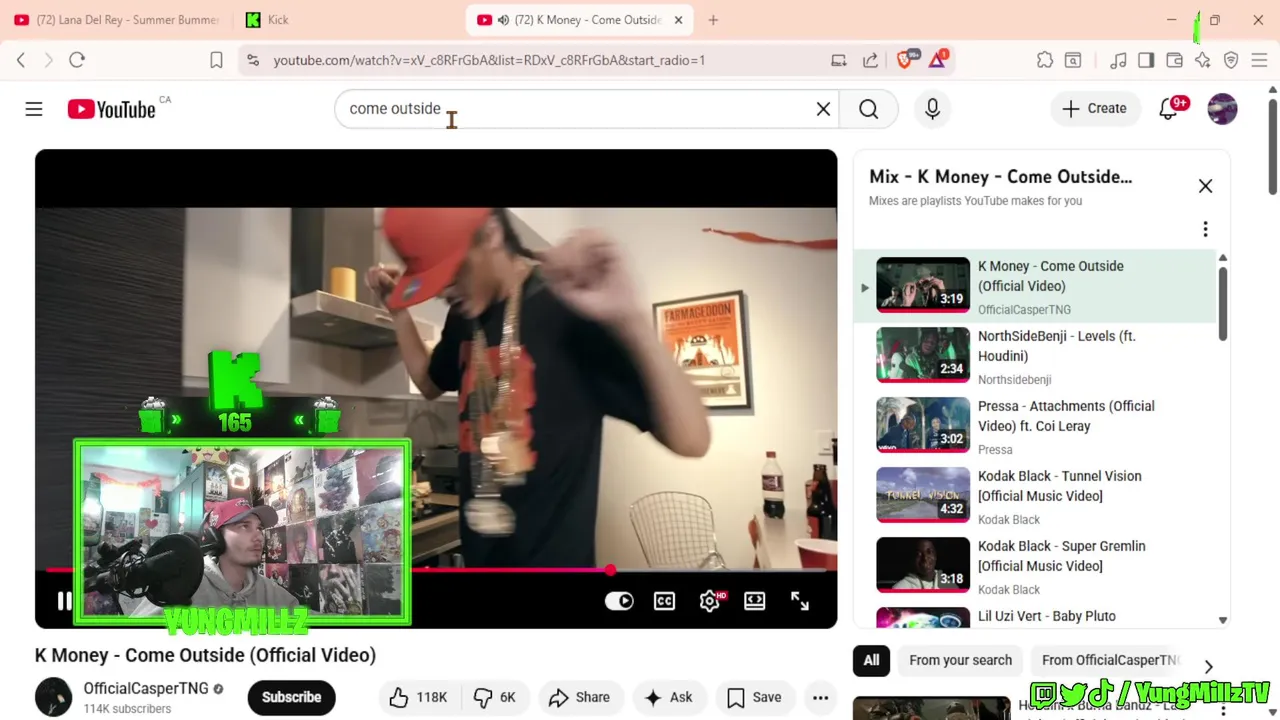Go back in browser history
The height and width of the screenshot is (720, 1280).
click(21, 60)
